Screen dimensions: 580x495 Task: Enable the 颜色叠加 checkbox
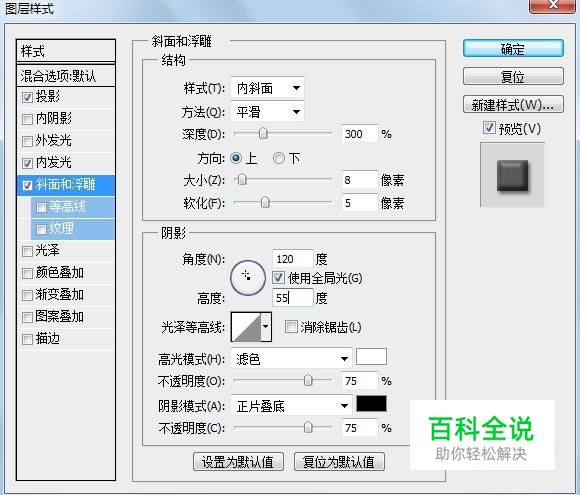coord(27,273)
